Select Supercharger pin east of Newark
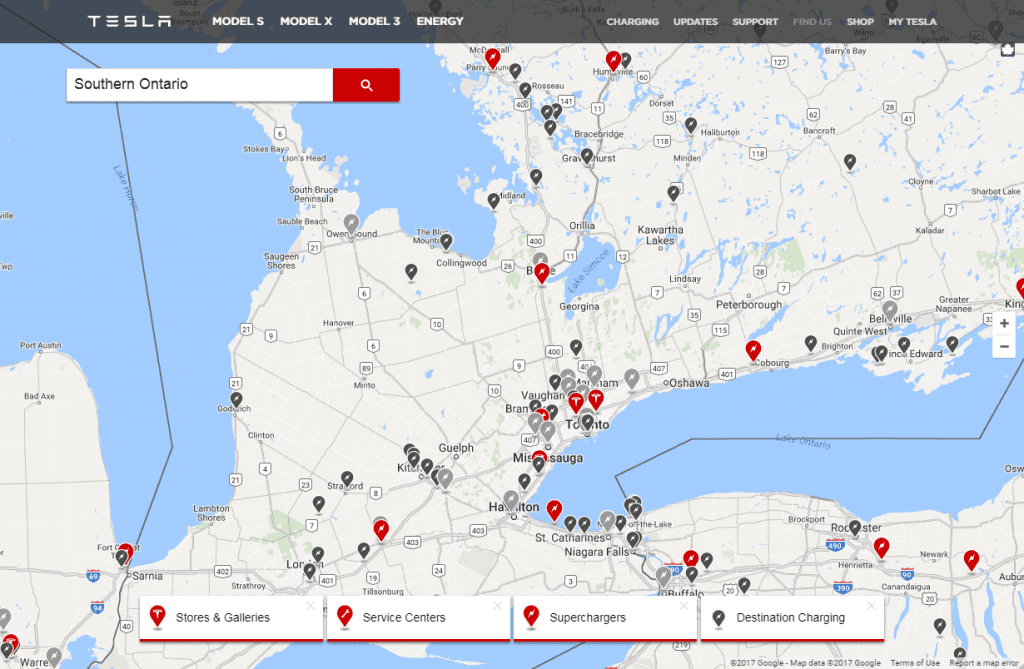This screenshot has width=1024, height=669. pos(972,560)
